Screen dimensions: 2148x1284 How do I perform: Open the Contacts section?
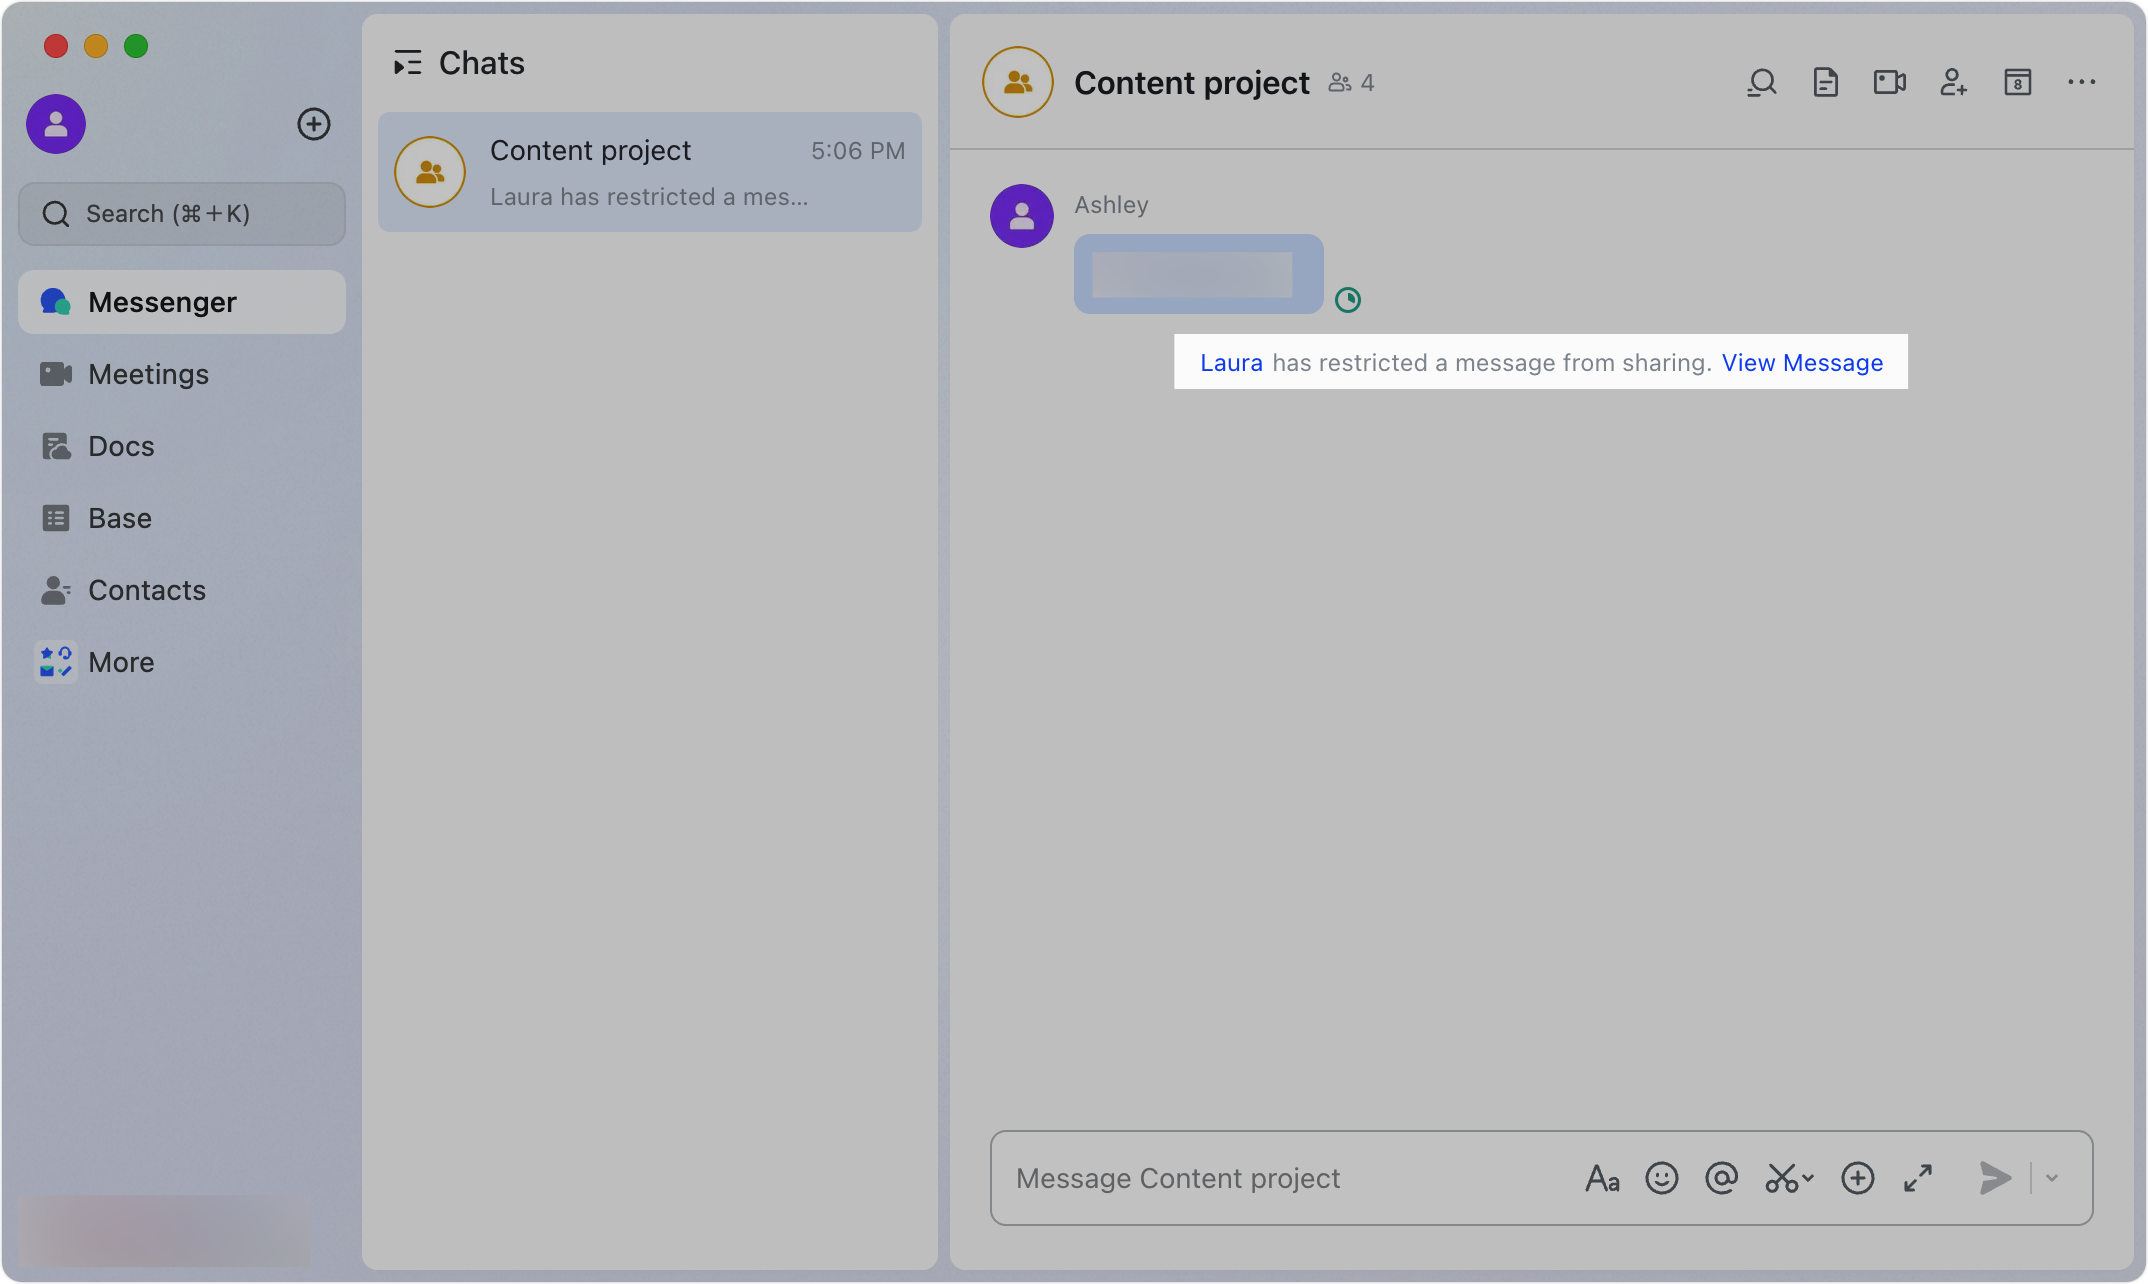click(x=148, y=590)
